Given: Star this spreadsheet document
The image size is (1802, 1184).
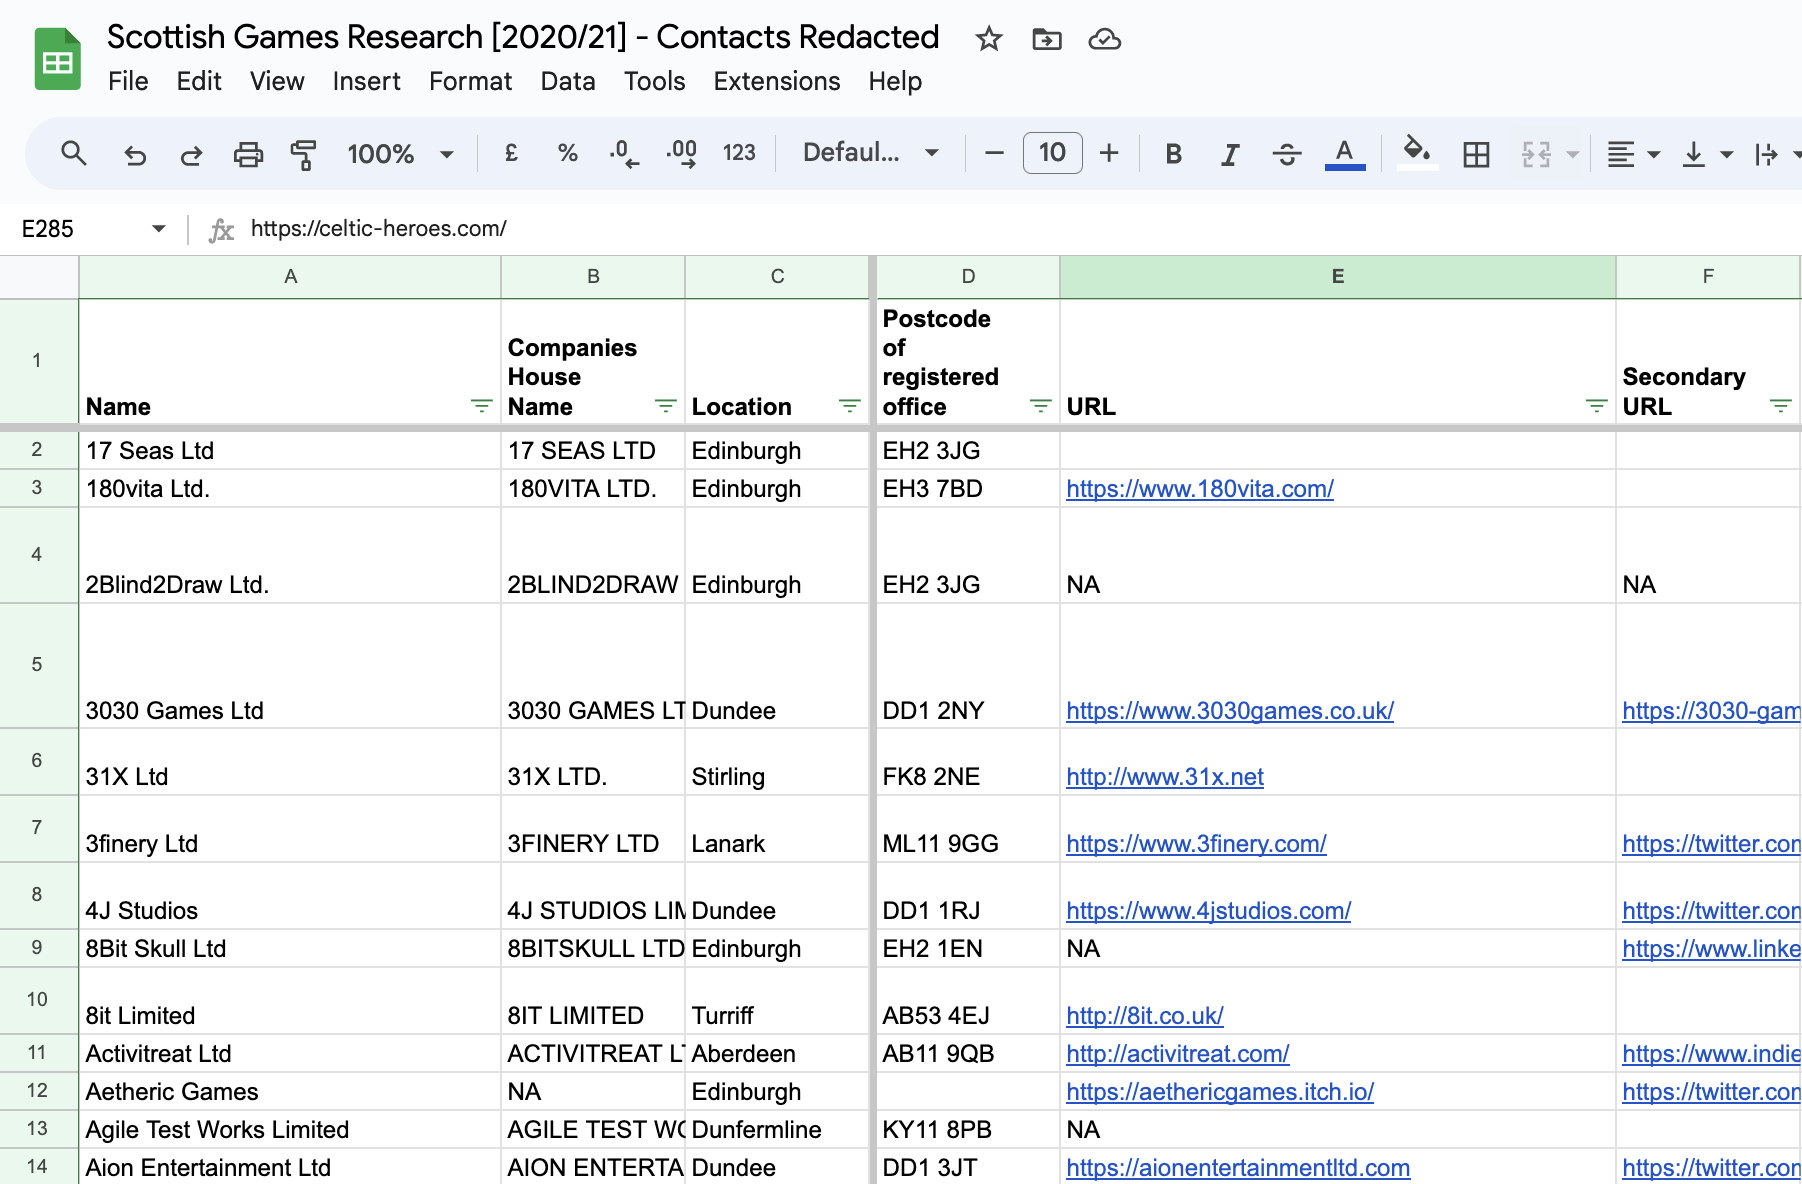Looking at the screenshot, I should coord(989,39).
